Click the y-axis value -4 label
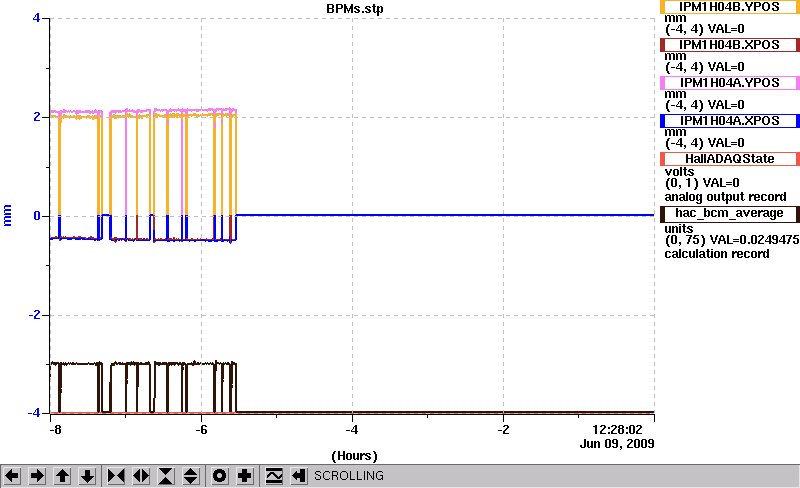 34,413
